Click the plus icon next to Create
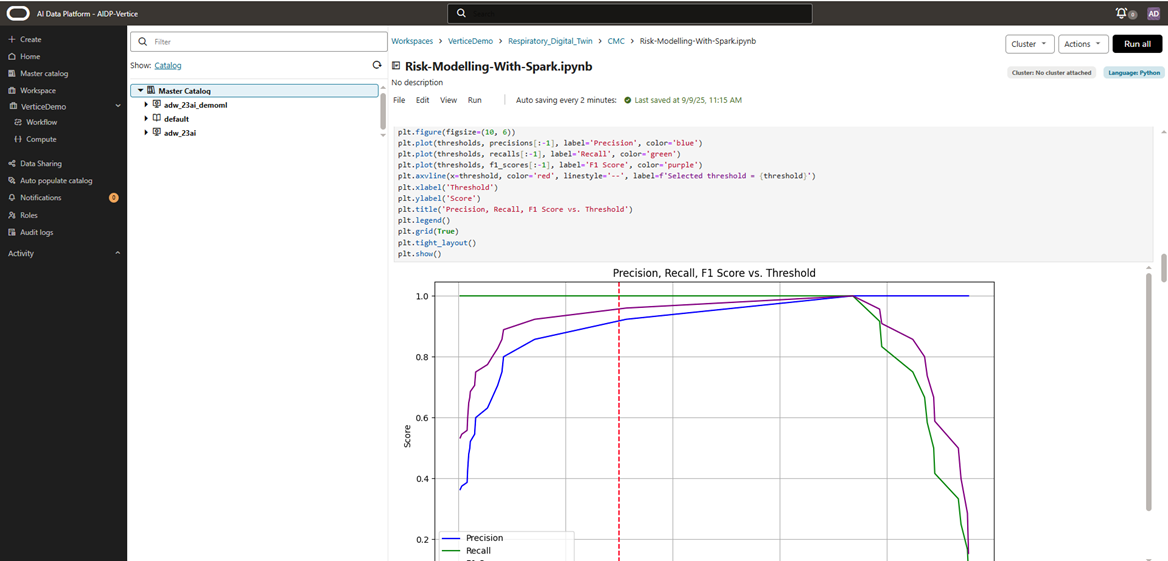The image size is (1168, 561). click(x=12, y=39)
